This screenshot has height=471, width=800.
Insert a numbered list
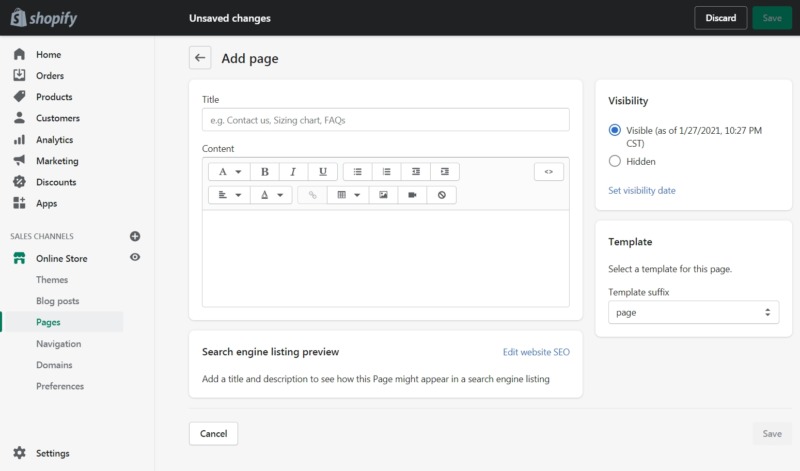click(387, 172)
